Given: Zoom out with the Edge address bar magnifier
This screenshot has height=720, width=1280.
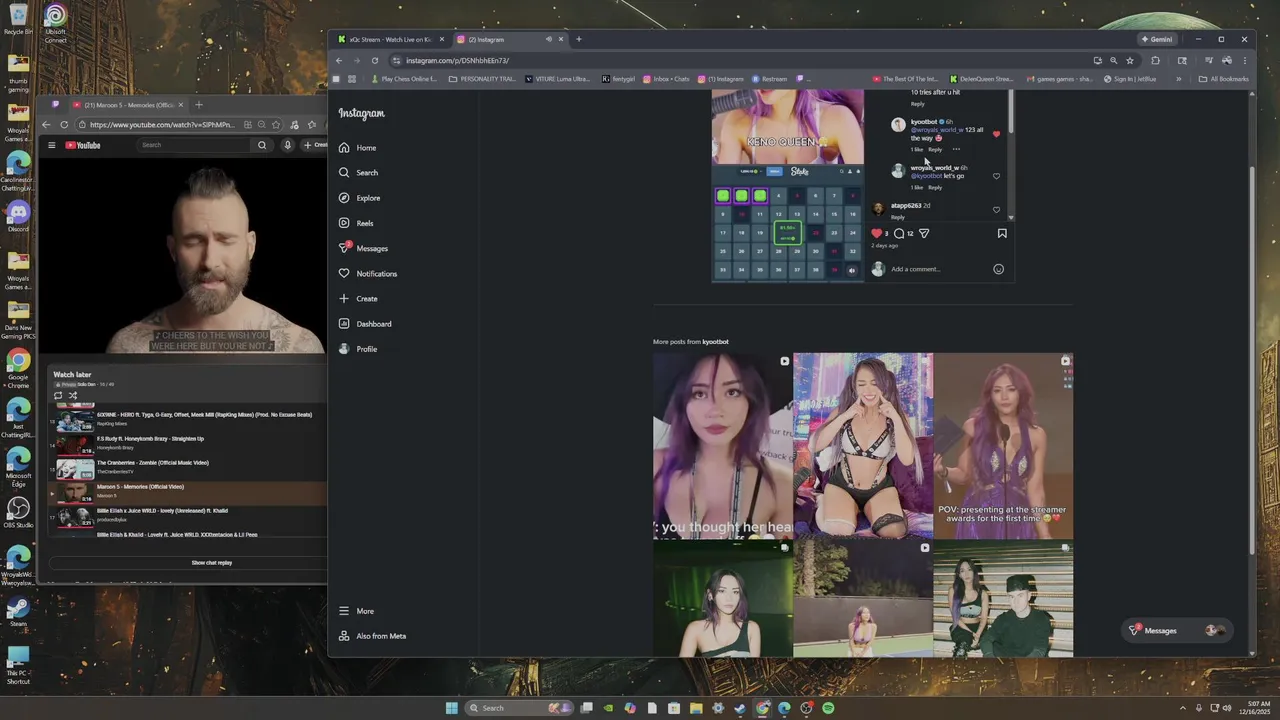Looking at the screenshot, I should point(261,125).
